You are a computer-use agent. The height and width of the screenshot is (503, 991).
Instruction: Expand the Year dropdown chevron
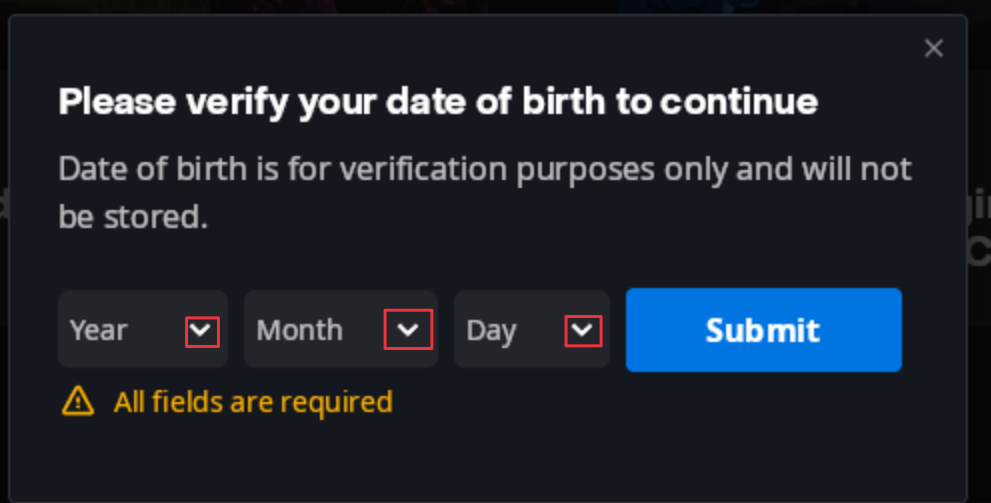tap(202, 332)
